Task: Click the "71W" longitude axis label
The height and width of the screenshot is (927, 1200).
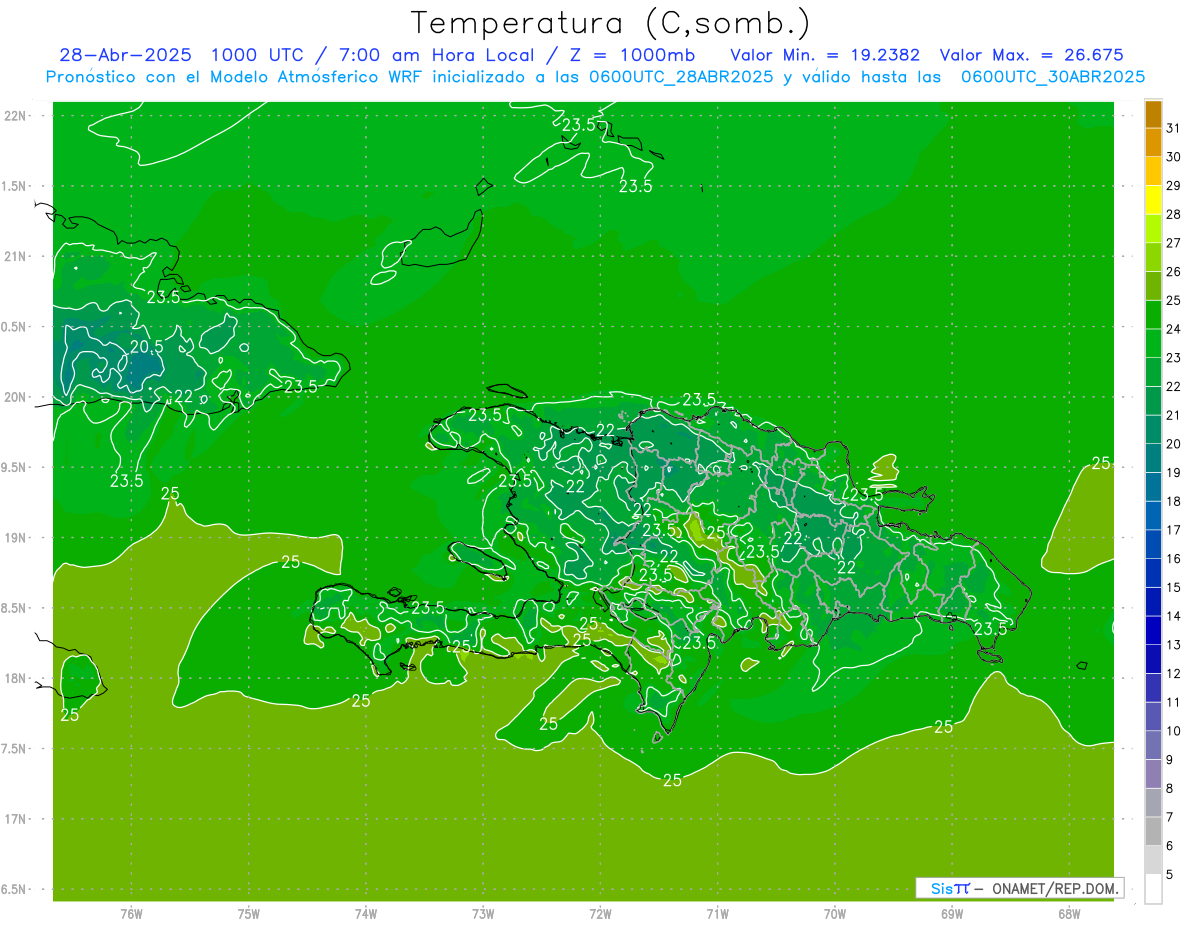Action: [x=717, y=913]
